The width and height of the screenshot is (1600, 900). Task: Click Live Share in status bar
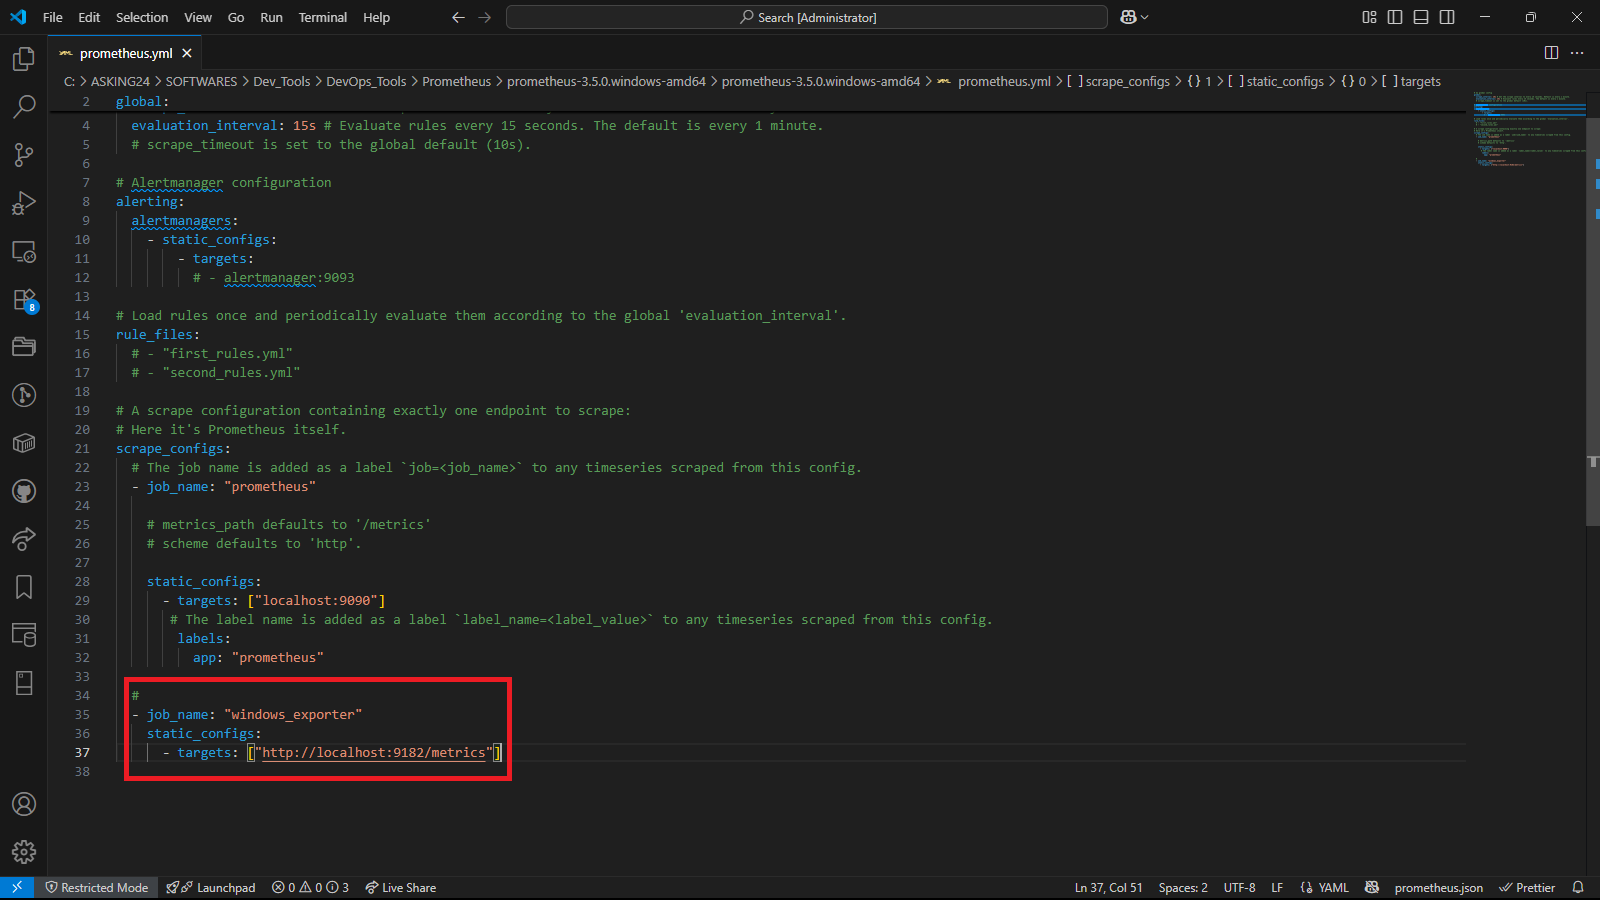point(400,887)
